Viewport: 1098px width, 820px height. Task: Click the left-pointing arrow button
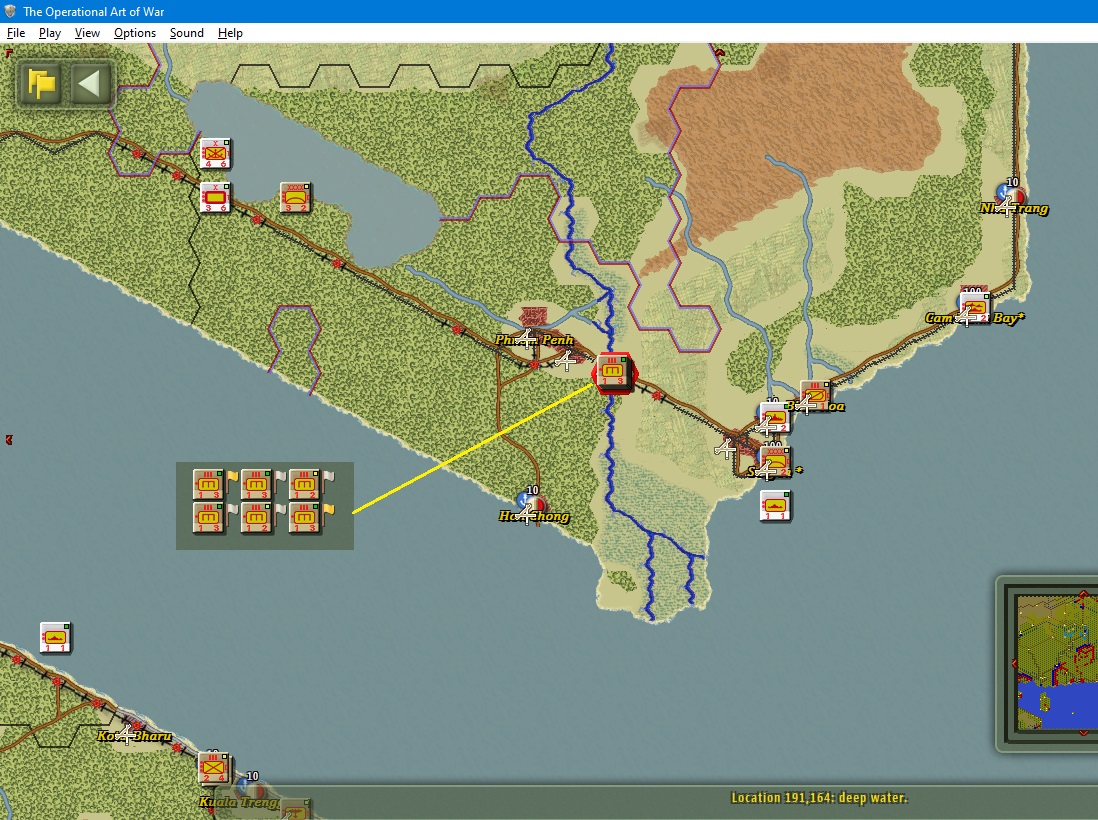tap(90, 84)
